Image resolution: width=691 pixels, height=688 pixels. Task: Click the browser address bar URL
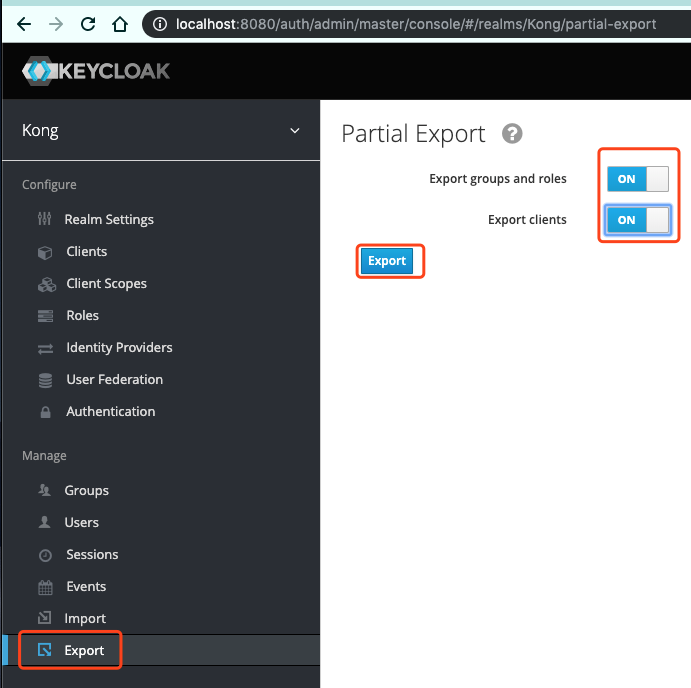click(416, 24)
